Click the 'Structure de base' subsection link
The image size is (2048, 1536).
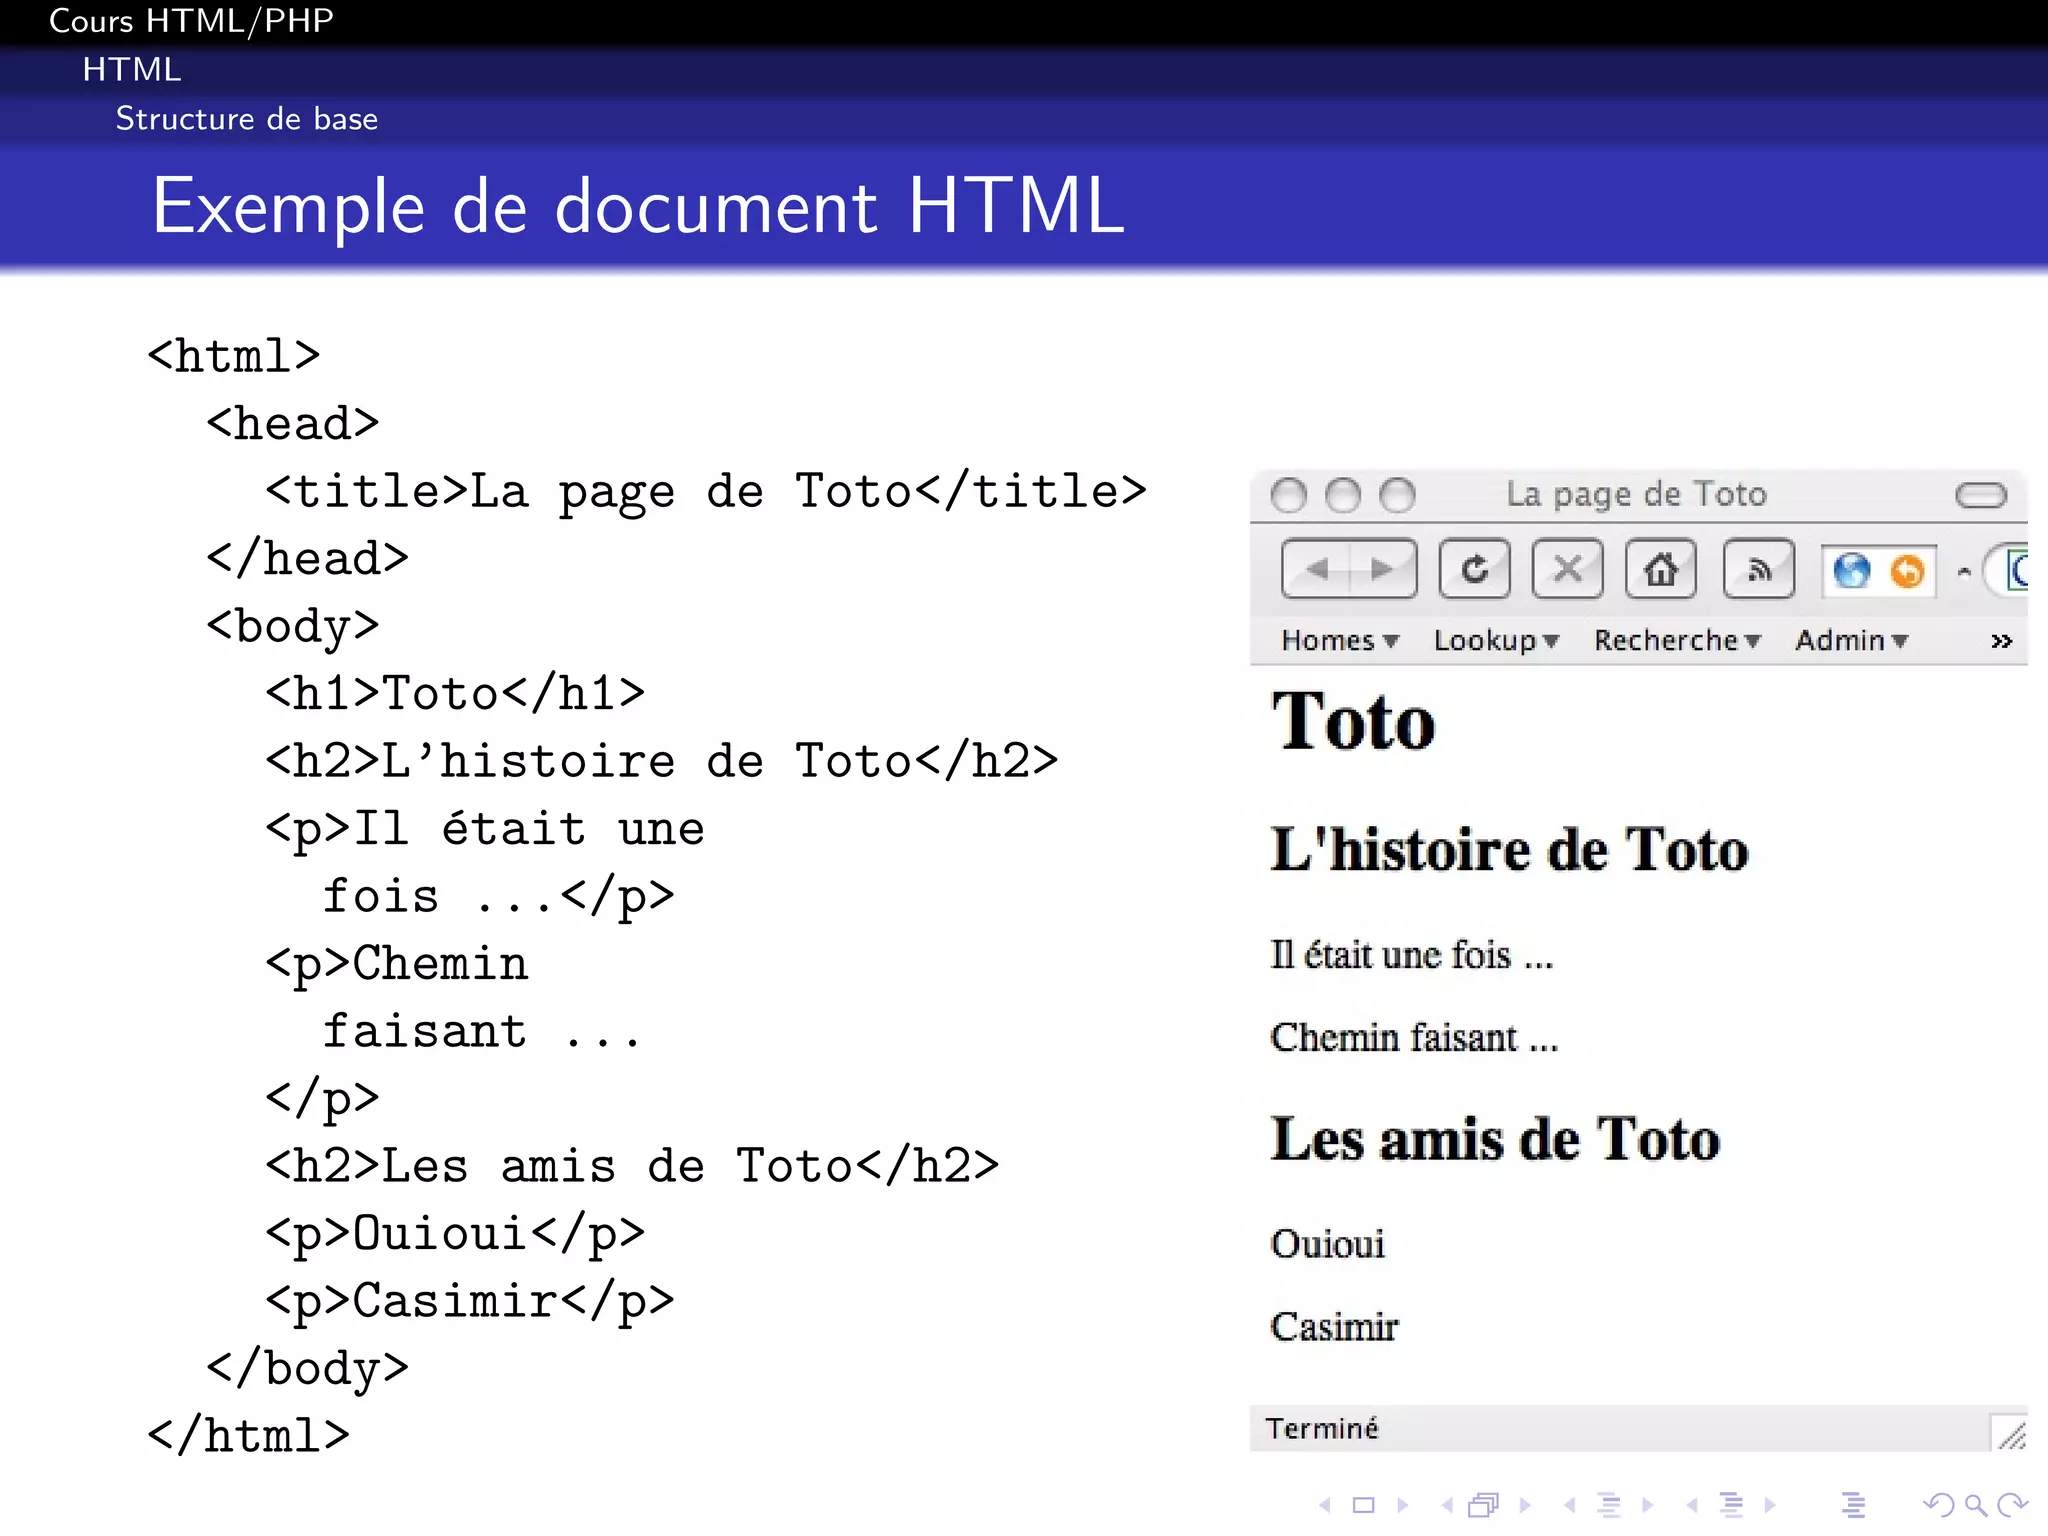(x=247, y=118)
